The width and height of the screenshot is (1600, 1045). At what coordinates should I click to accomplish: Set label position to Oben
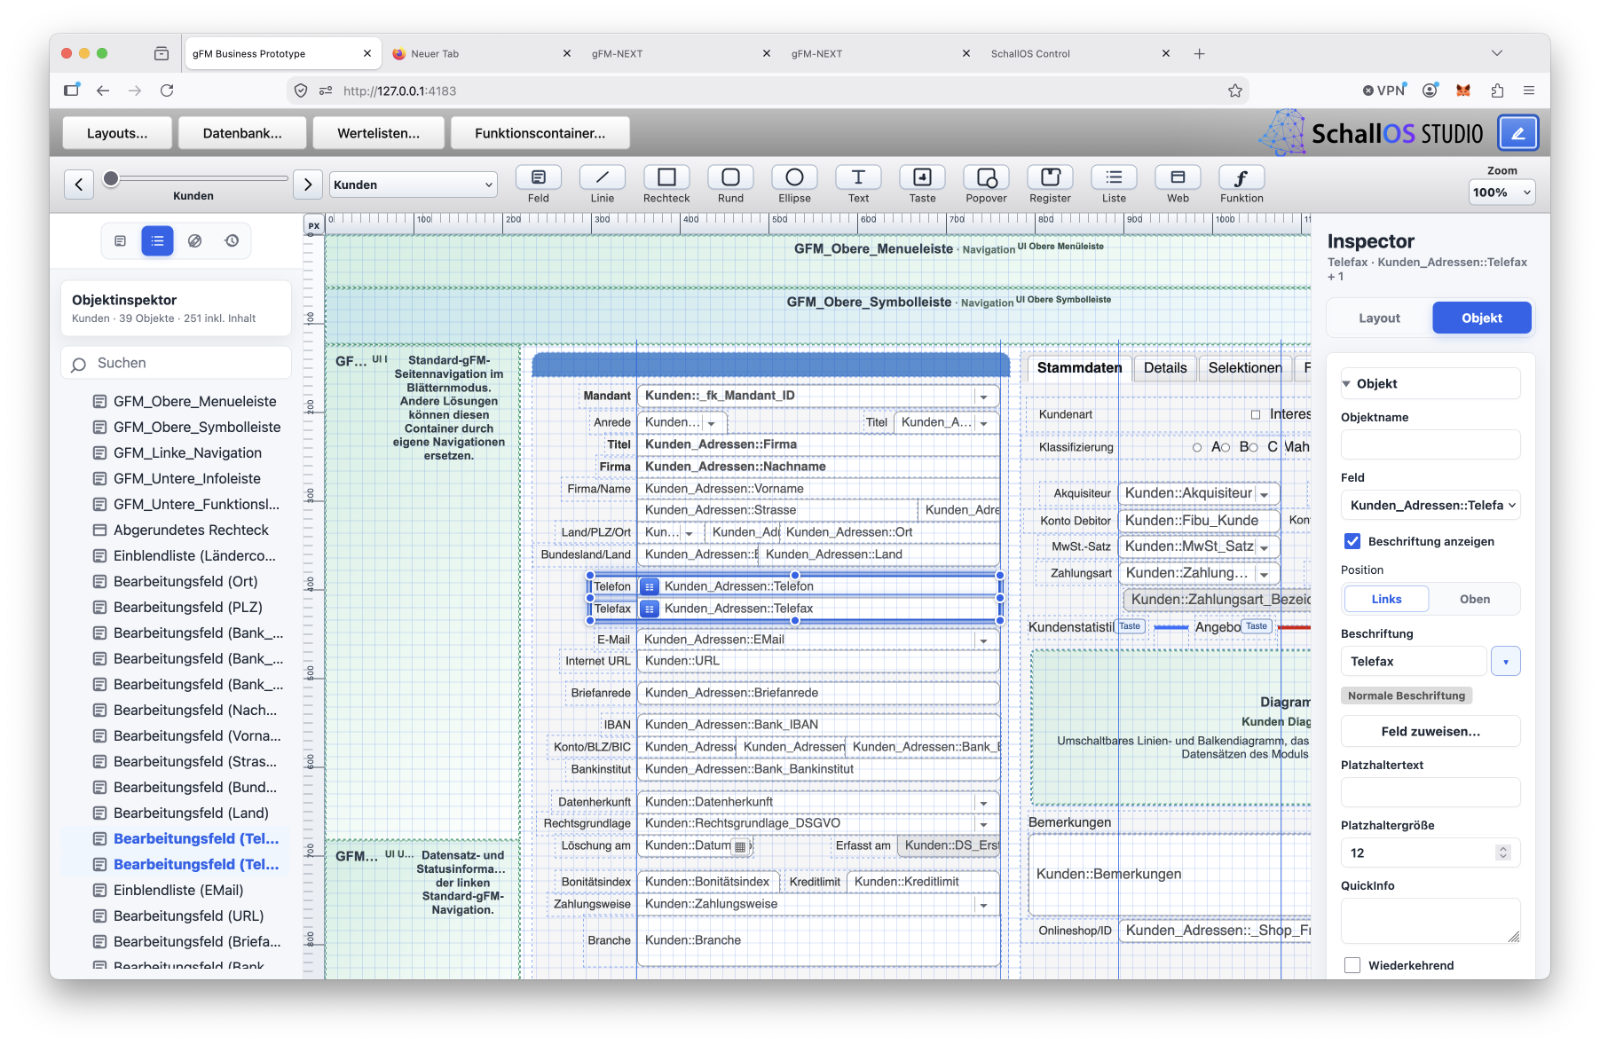pyautogui.click(x=1474, y=599)
